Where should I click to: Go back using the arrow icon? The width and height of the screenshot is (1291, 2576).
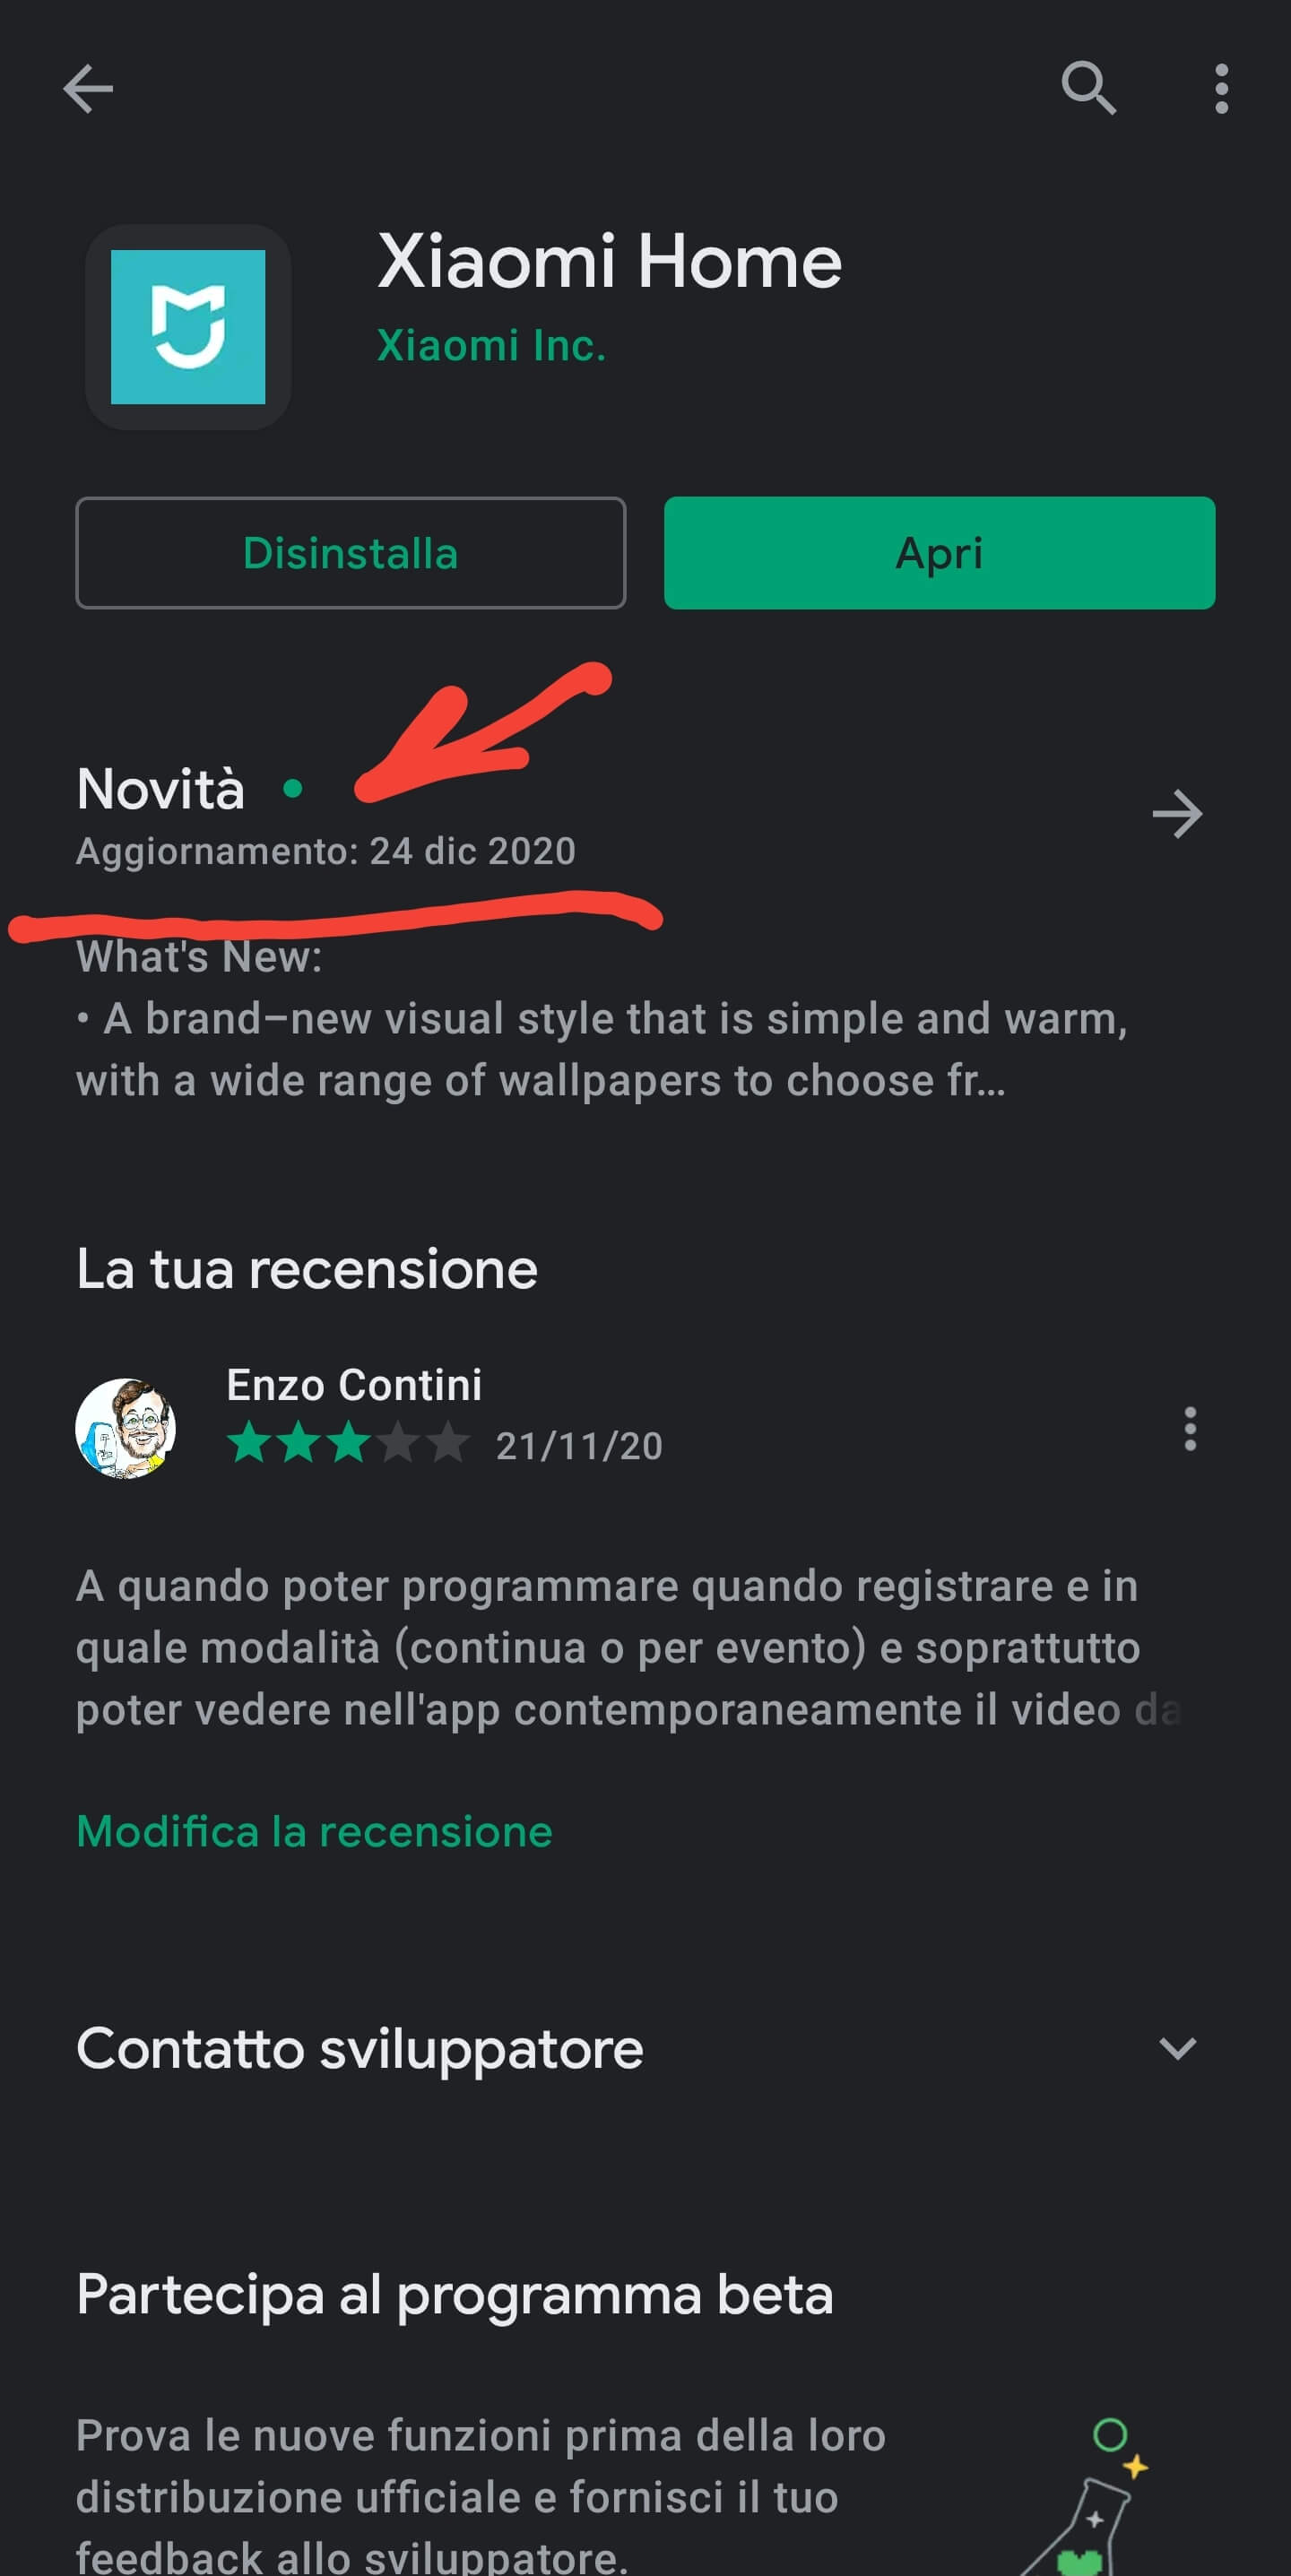[x=88, y=89]
